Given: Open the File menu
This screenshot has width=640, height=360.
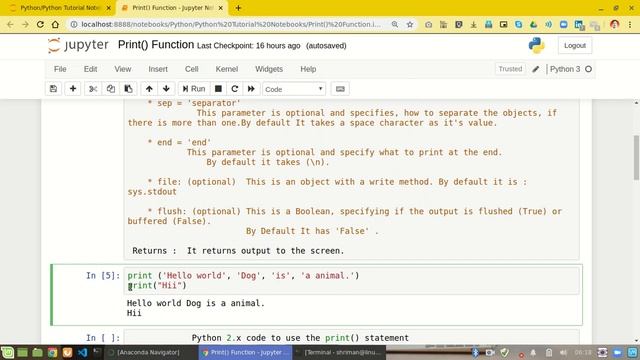Looking at the screenshot, I should (60, 69).
